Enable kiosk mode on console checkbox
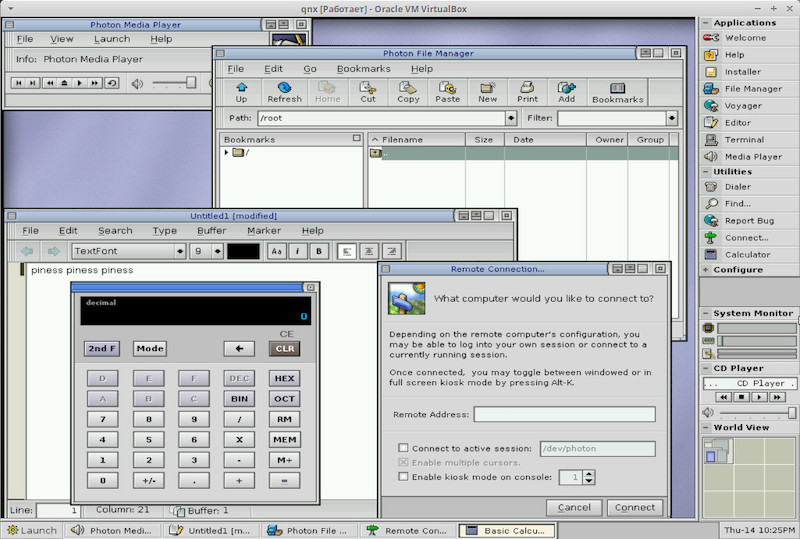Image resolution: width=800 pixels, height=539 pixels. (404, 477)
